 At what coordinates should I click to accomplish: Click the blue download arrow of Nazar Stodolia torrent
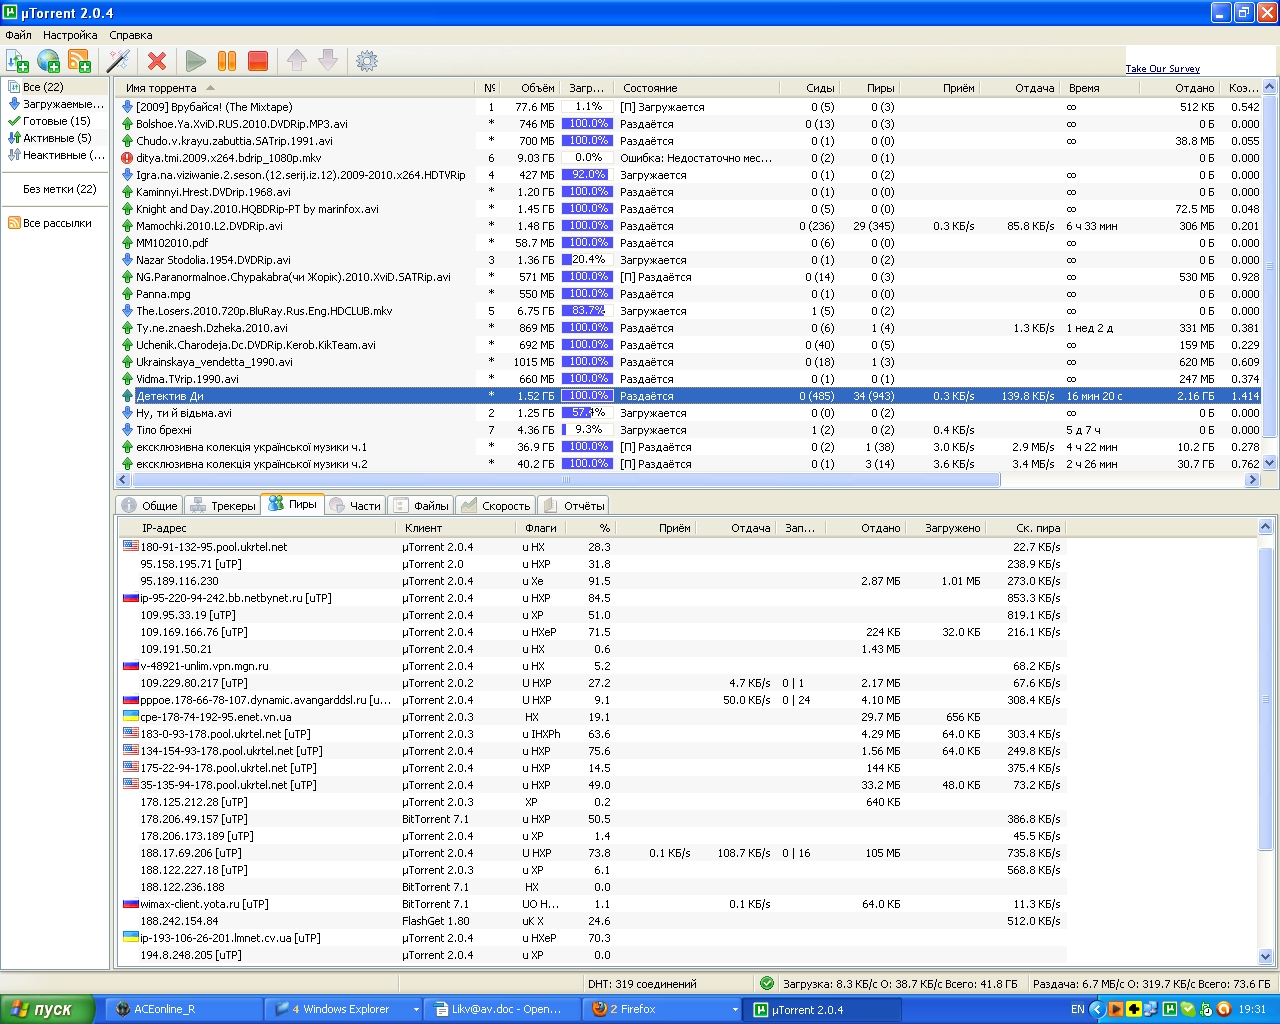pyautogui.click(x=127, y=260)
